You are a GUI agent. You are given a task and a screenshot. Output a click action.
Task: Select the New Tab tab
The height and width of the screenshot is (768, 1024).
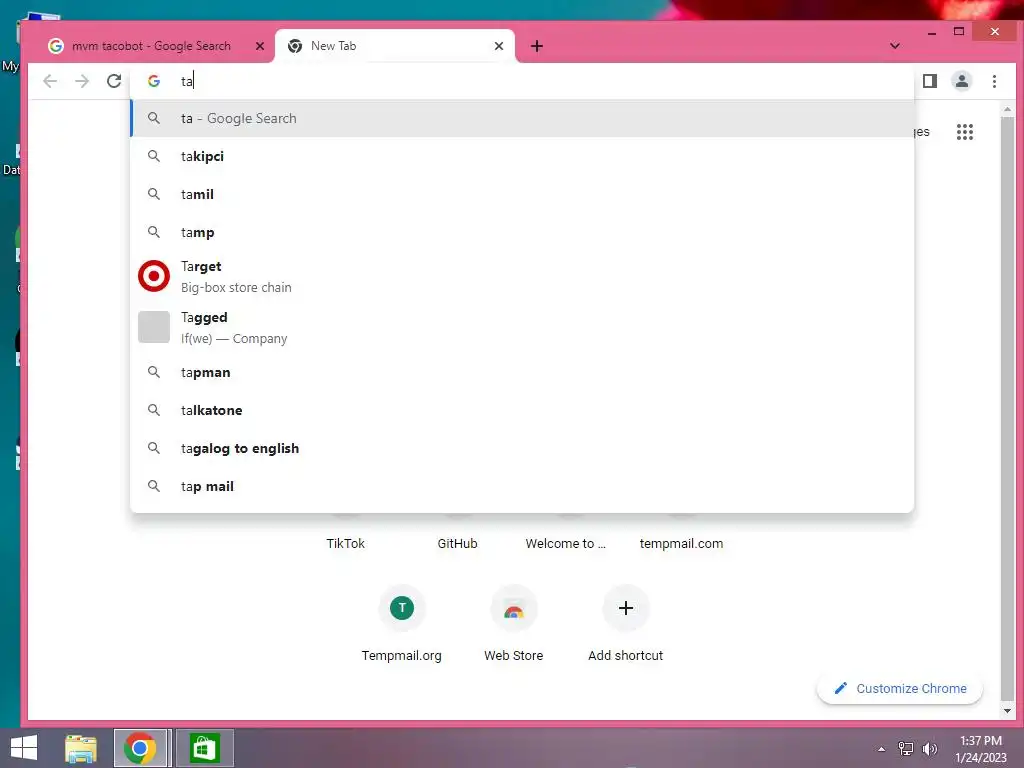tap(395, 46)
